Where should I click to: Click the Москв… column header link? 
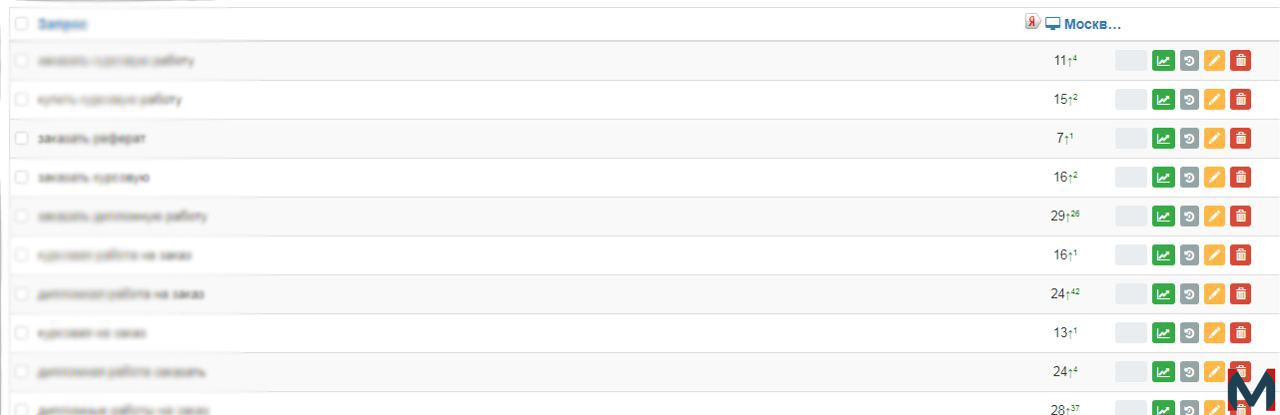[x=1092, y=24]
